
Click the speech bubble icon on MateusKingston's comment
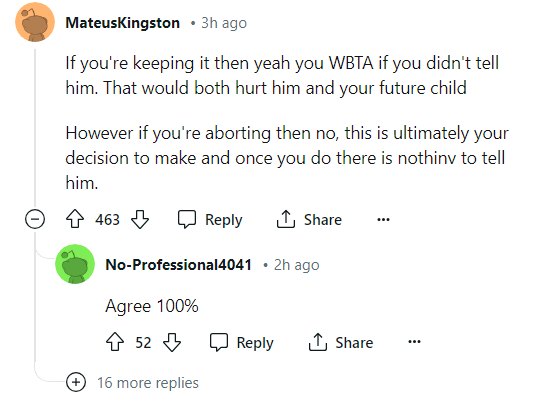coord(187,219)
